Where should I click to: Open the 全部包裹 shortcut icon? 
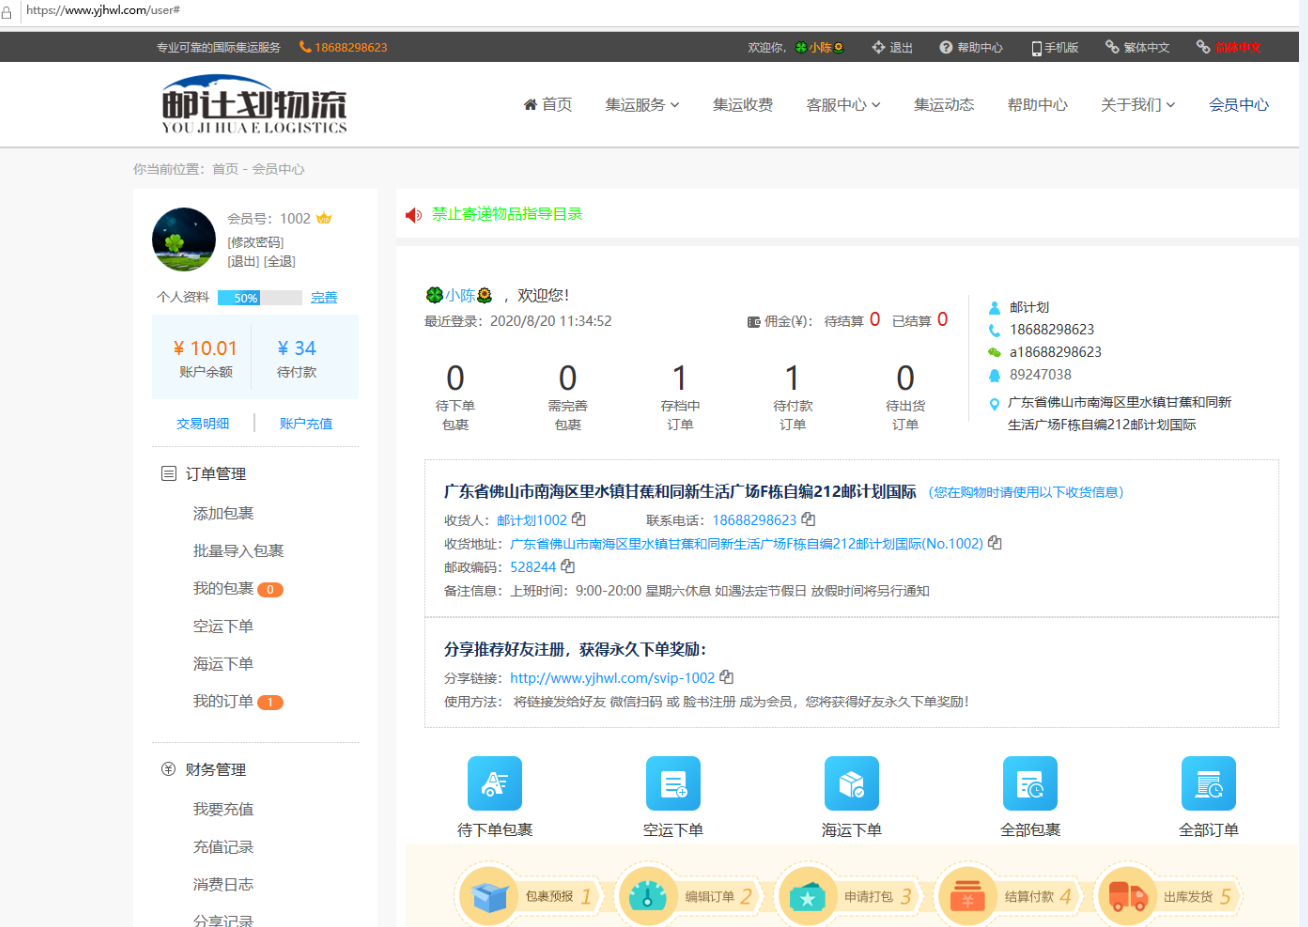click(x=1030, y=783)
